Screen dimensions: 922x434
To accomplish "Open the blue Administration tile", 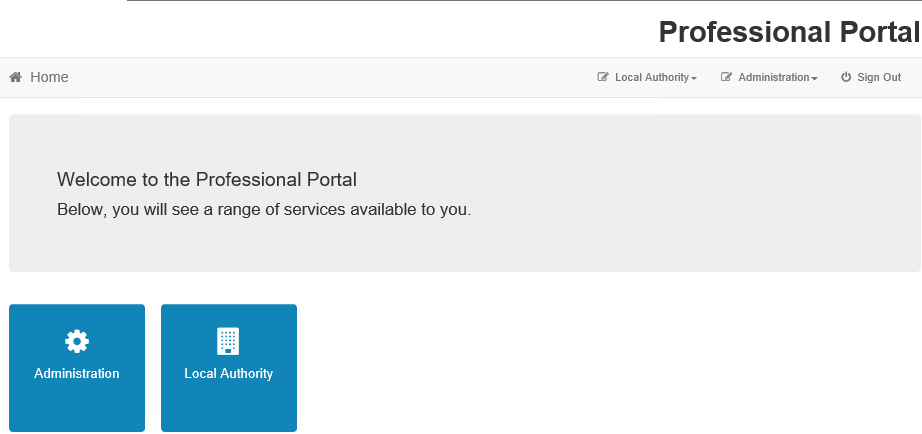I will click(77, 368).
